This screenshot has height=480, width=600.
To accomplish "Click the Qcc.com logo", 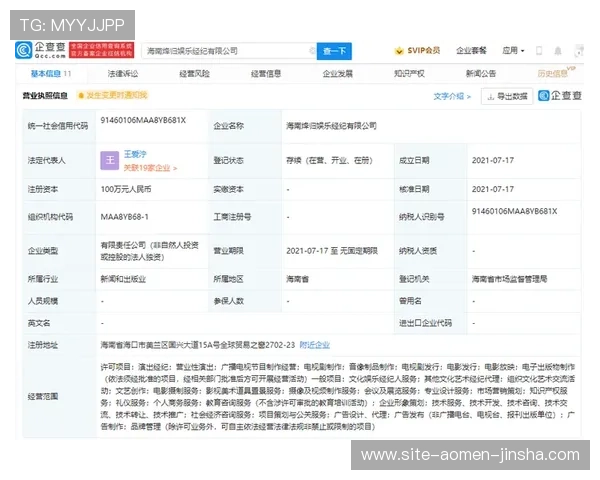I will click(x=40, y=50).
